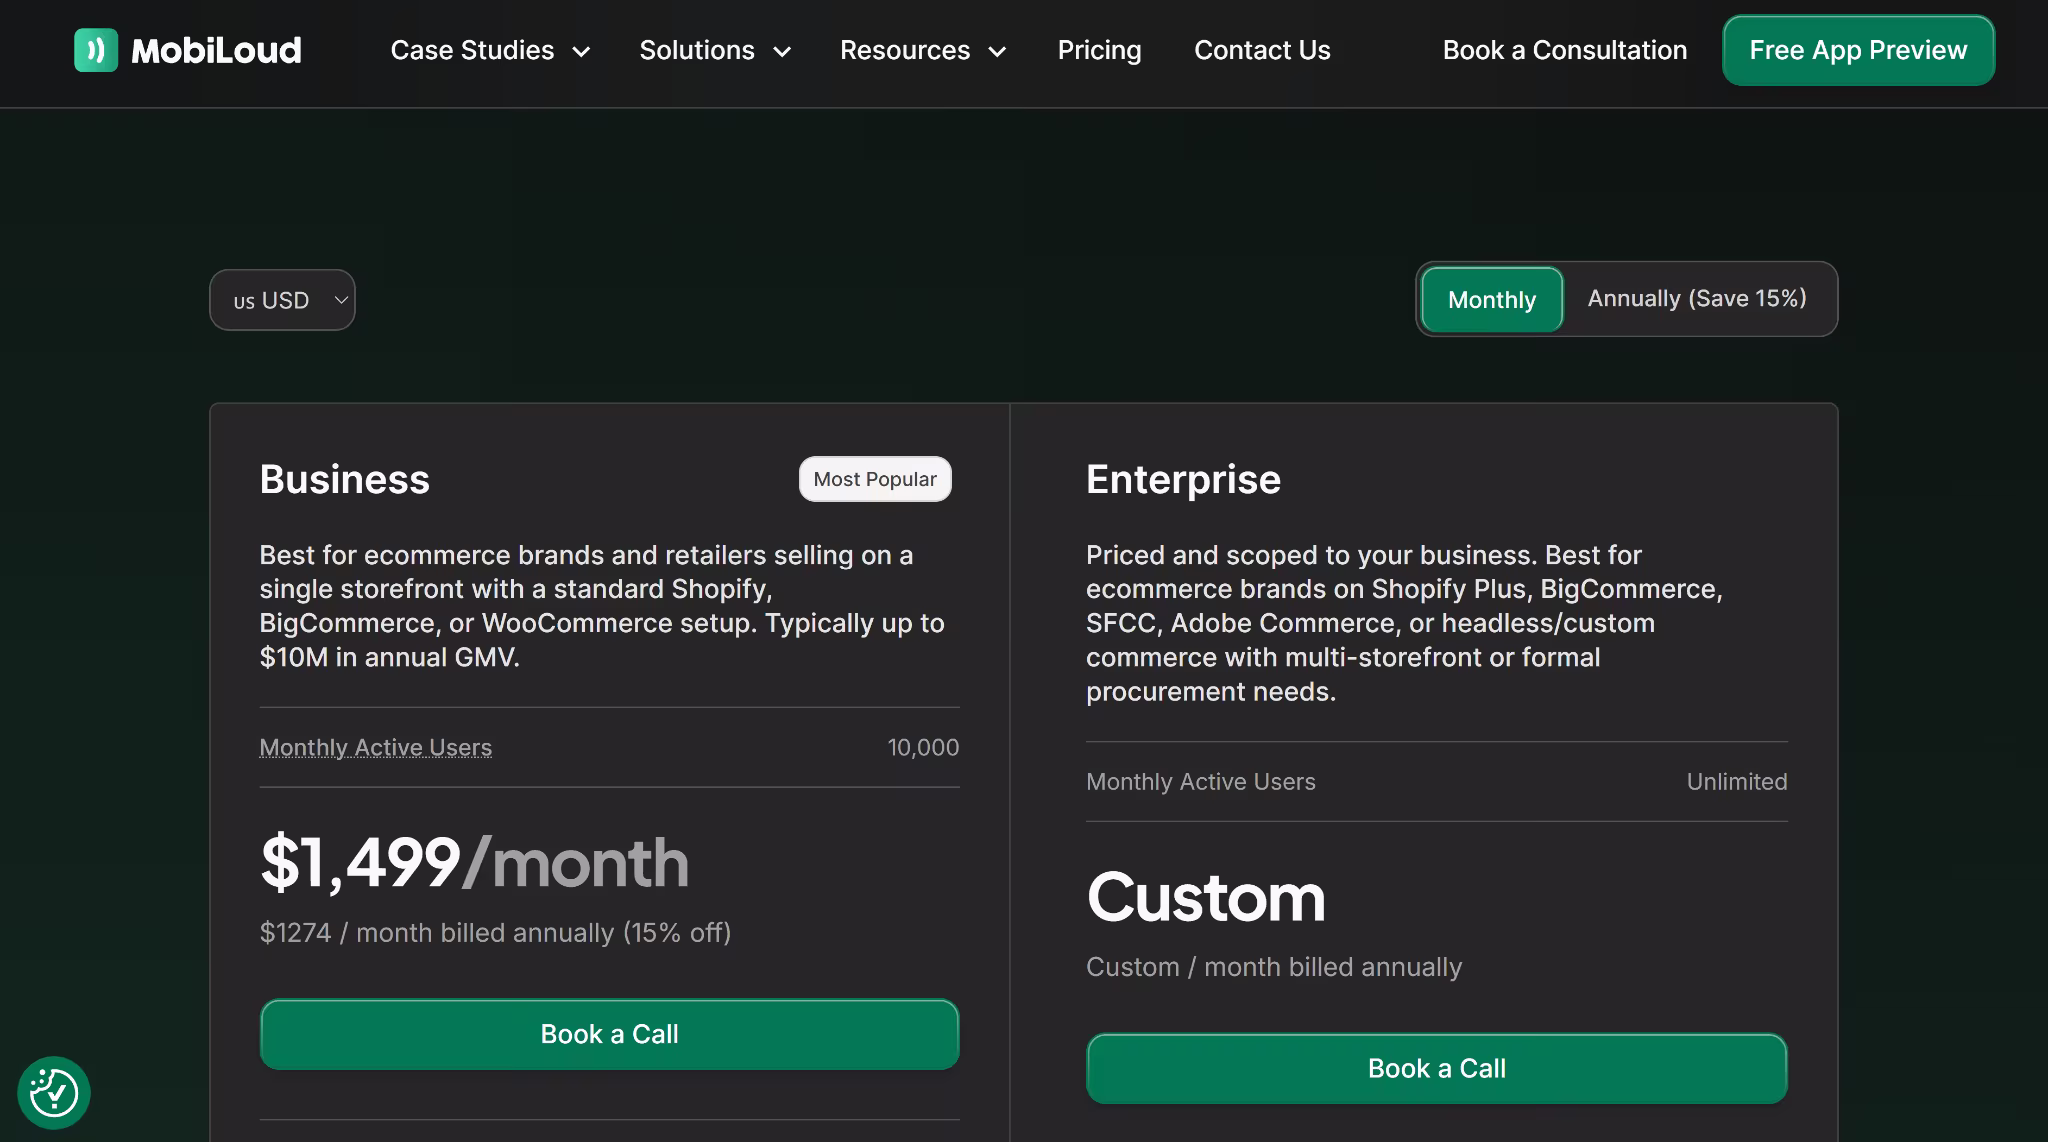The image size is (2048, 1142).
Task: Click the MobiLoud wordmark text
Action: 216,50
